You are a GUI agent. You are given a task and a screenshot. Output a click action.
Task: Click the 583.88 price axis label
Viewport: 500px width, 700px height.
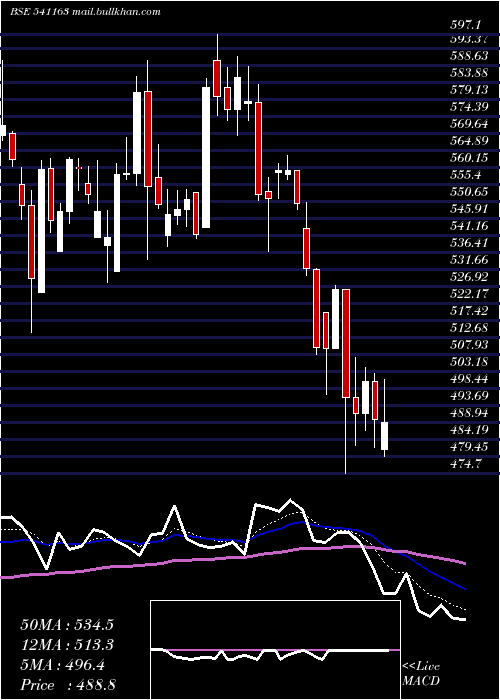(468, 72)
